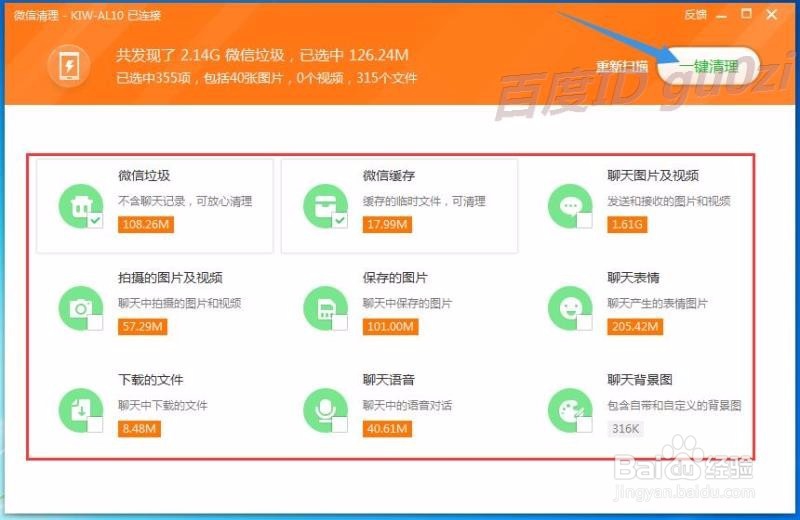Click the 17.99M size tag
Viewport: 800px width, 520px height.
pos(387,225)
